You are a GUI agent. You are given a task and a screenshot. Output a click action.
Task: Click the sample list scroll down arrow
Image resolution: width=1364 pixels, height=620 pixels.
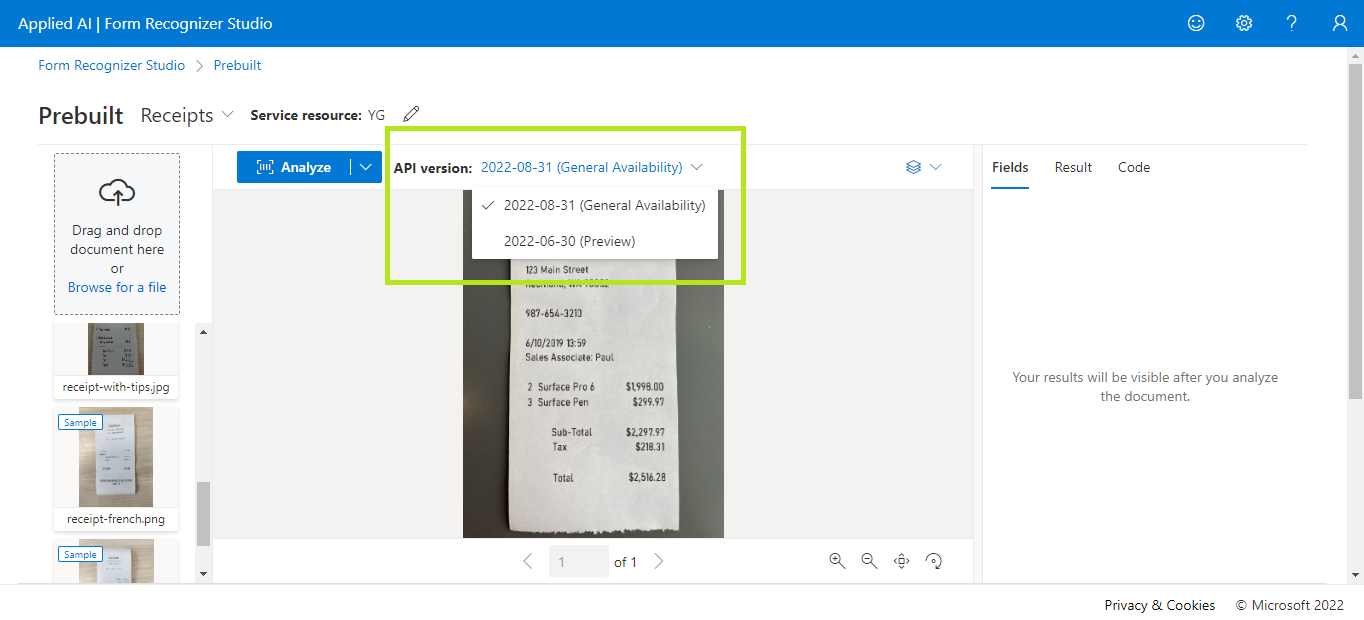coord(204,574)
